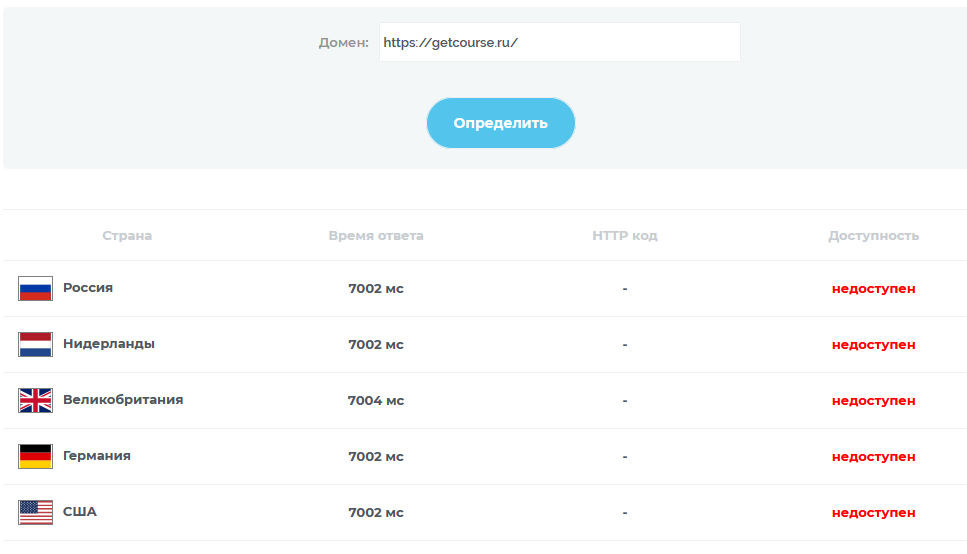Click Россия row response time value
The height and width of the screenshot is (554, 967).
coord(376,289)
